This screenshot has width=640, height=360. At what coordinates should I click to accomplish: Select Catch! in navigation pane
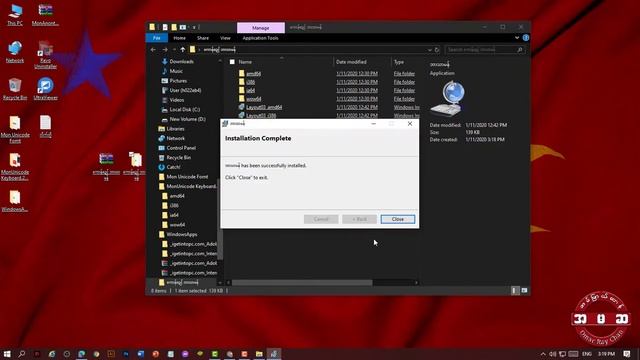[x=173, y=167]
